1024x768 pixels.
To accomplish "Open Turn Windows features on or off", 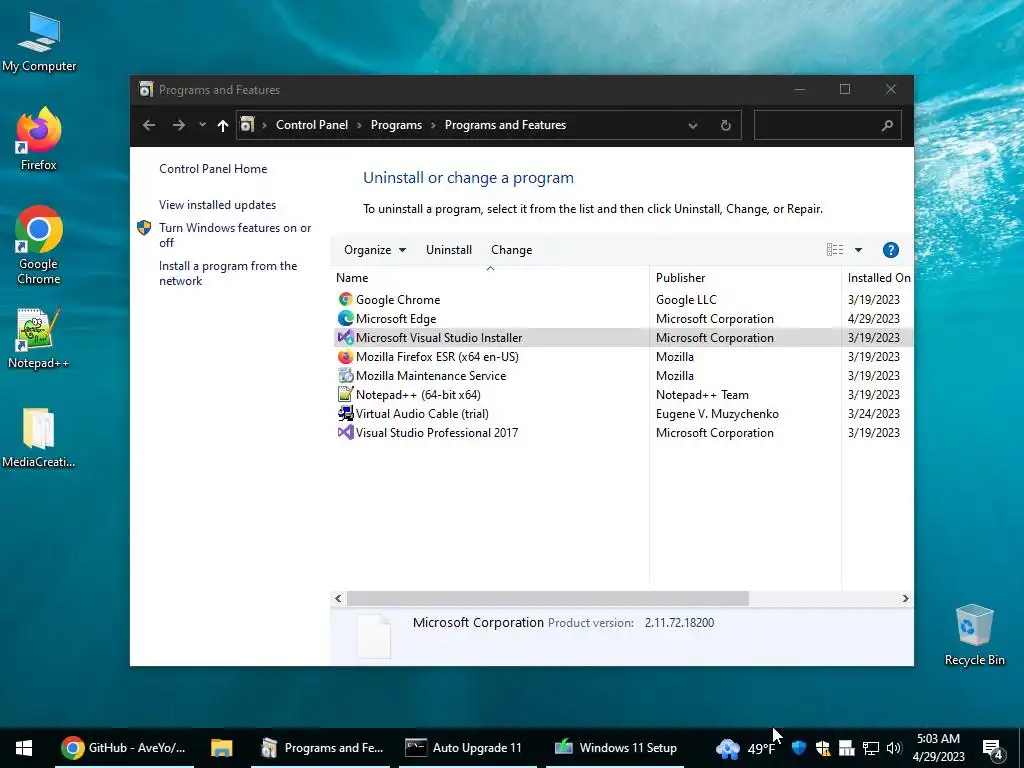I will point(235,235).
